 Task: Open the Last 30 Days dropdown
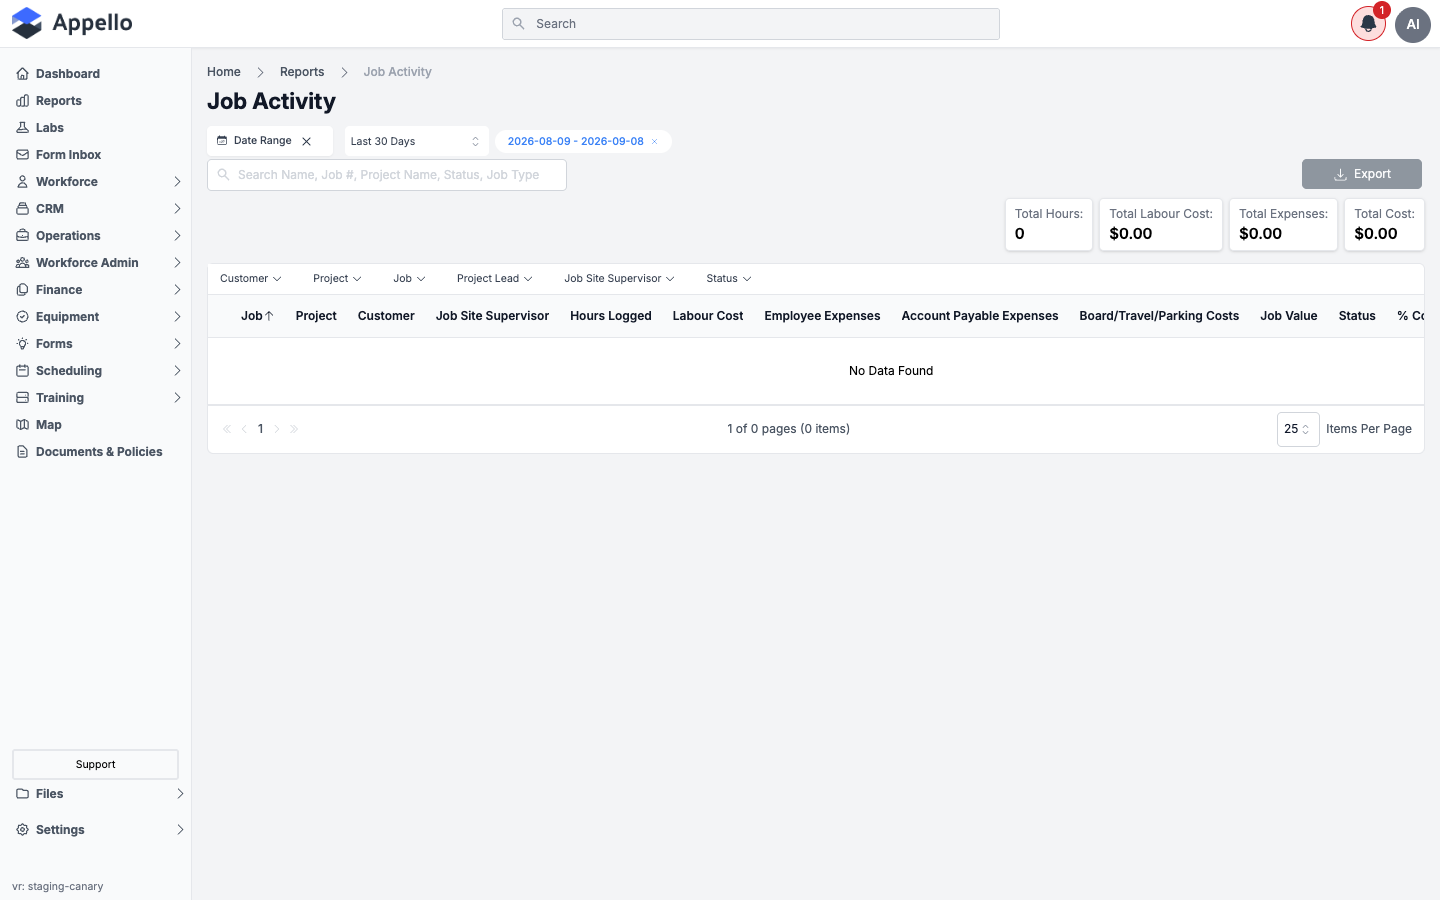pos(416,141)
